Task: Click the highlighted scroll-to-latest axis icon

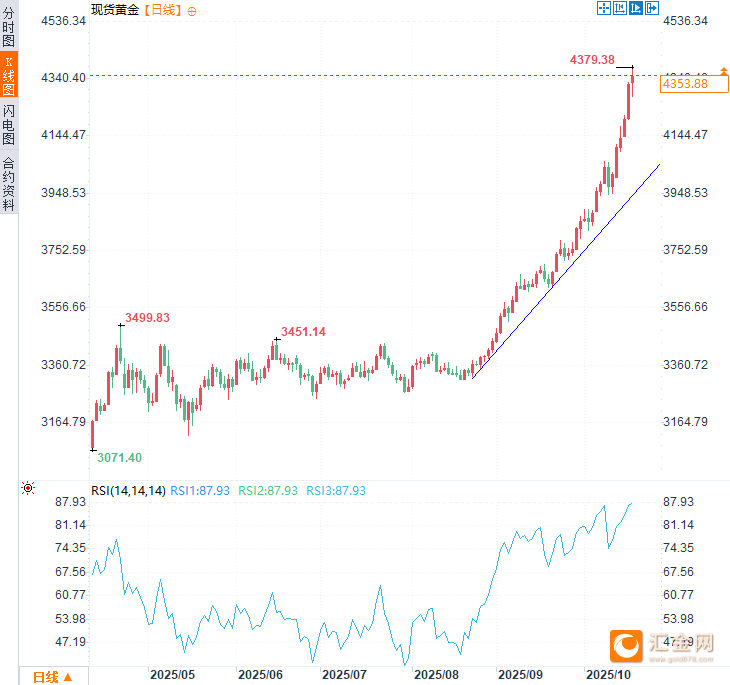Action: point(636,9)
